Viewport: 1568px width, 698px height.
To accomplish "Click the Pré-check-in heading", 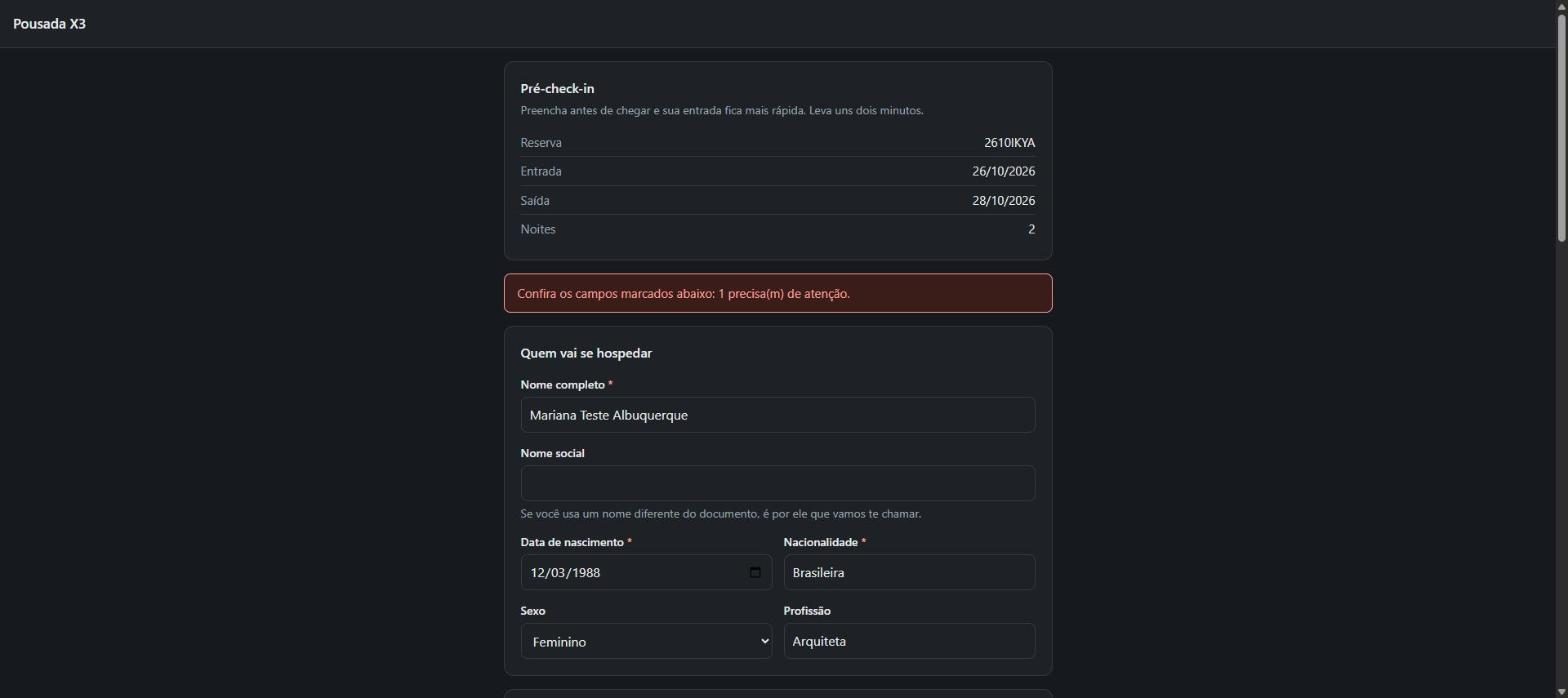I will [x=557, y=89].
